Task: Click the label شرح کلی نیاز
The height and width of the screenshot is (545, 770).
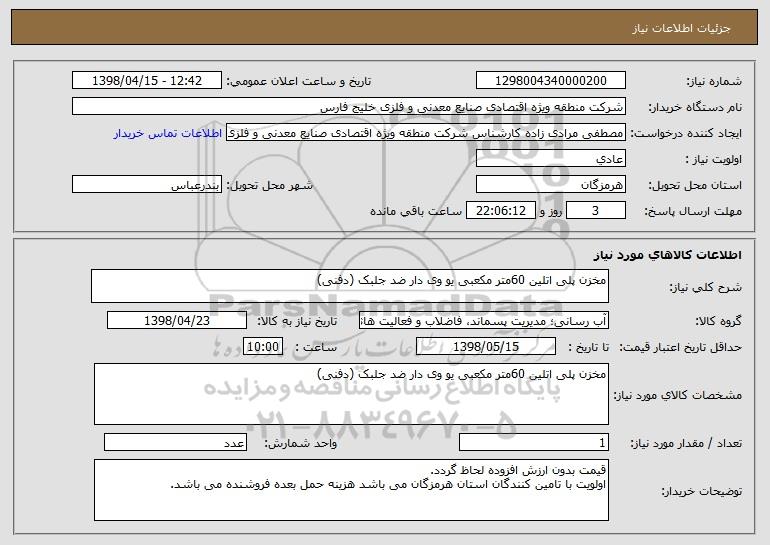Action: [706, 287]
